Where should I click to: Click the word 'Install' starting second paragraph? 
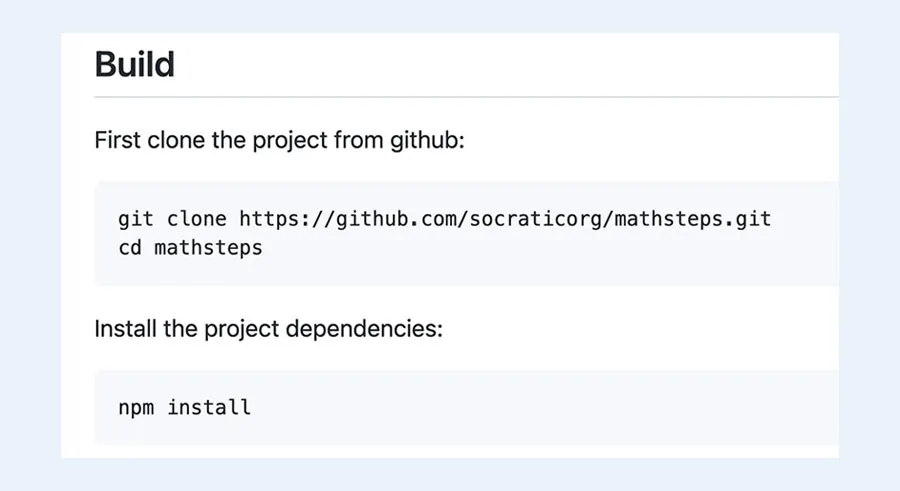click(x=125, y=329)
